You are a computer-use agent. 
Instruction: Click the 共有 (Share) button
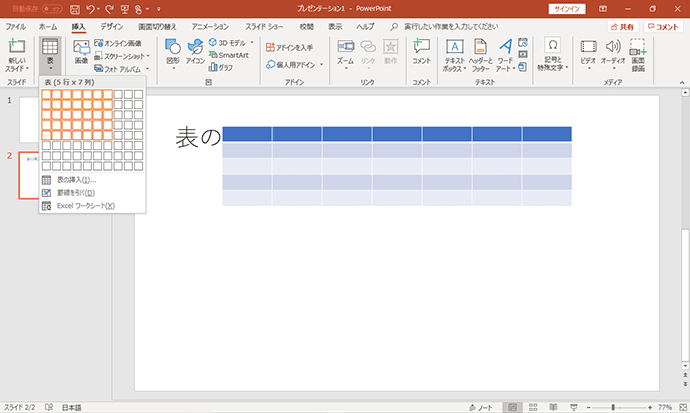tap(623, 27)
